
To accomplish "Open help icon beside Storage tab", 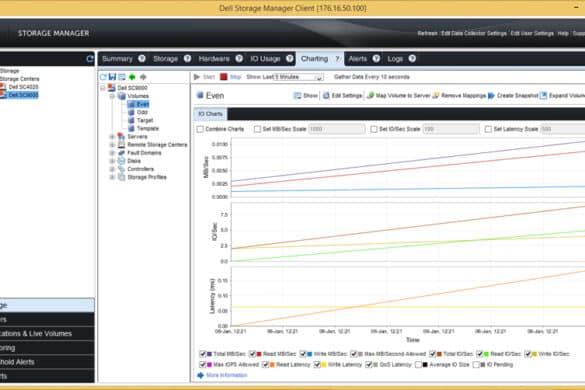I will pos(187,58).
